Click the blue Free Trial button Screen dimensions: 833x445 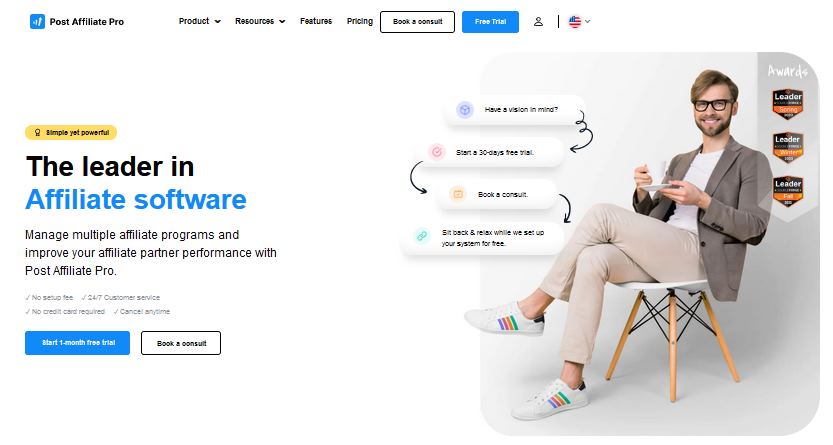coord(490,22)
